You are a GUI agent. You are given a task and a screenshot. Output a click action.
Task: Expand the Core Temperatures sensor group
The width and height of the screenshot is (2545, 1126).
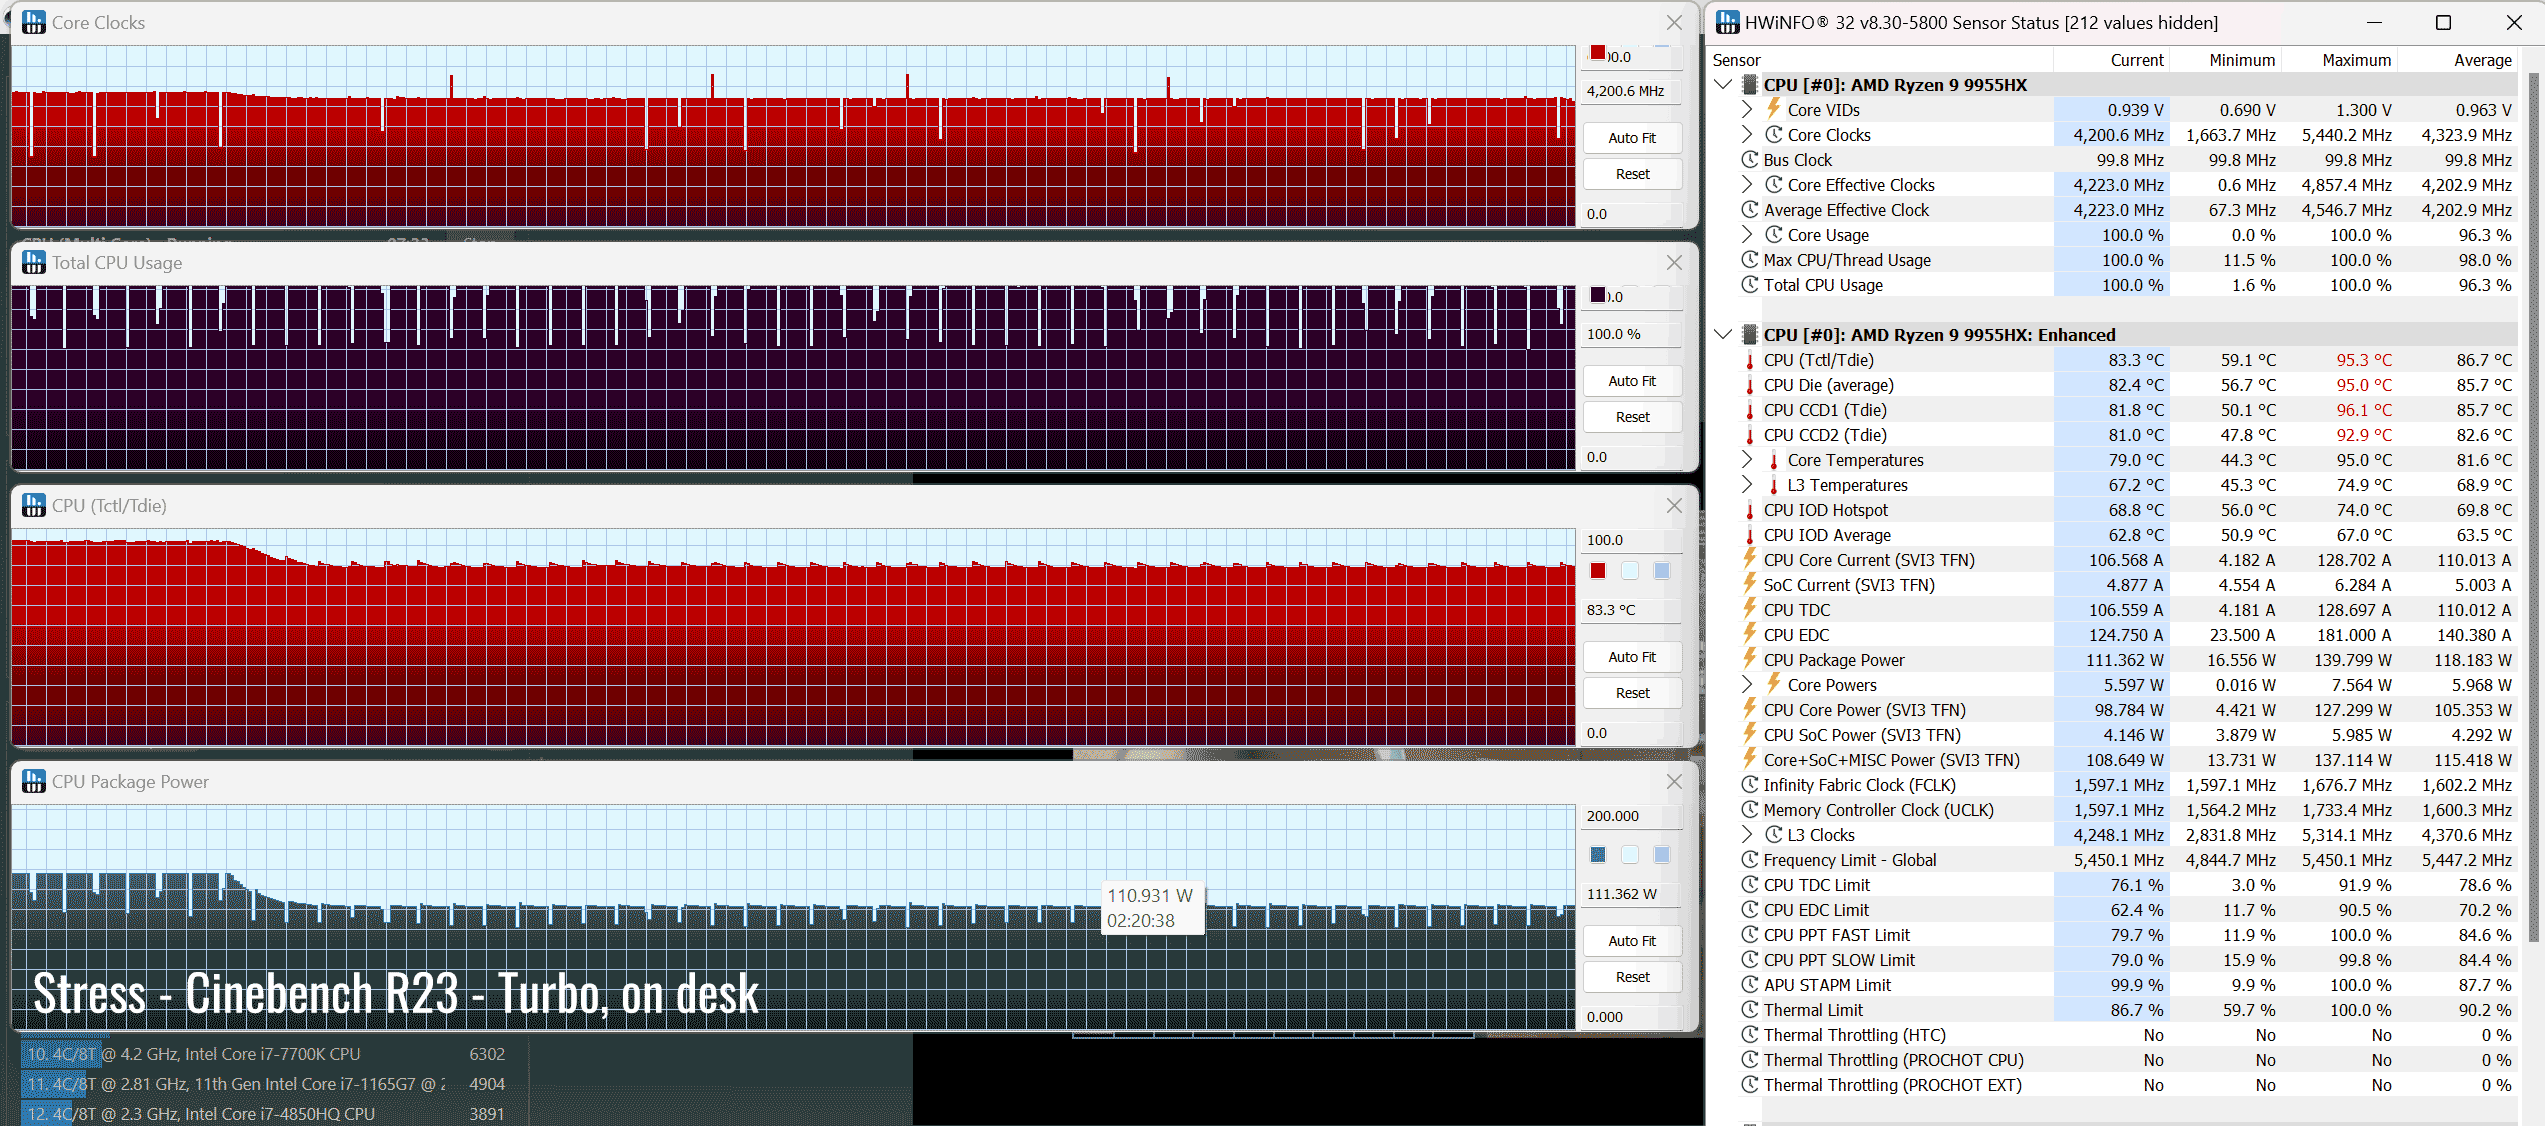click(x=1747, y=460)
